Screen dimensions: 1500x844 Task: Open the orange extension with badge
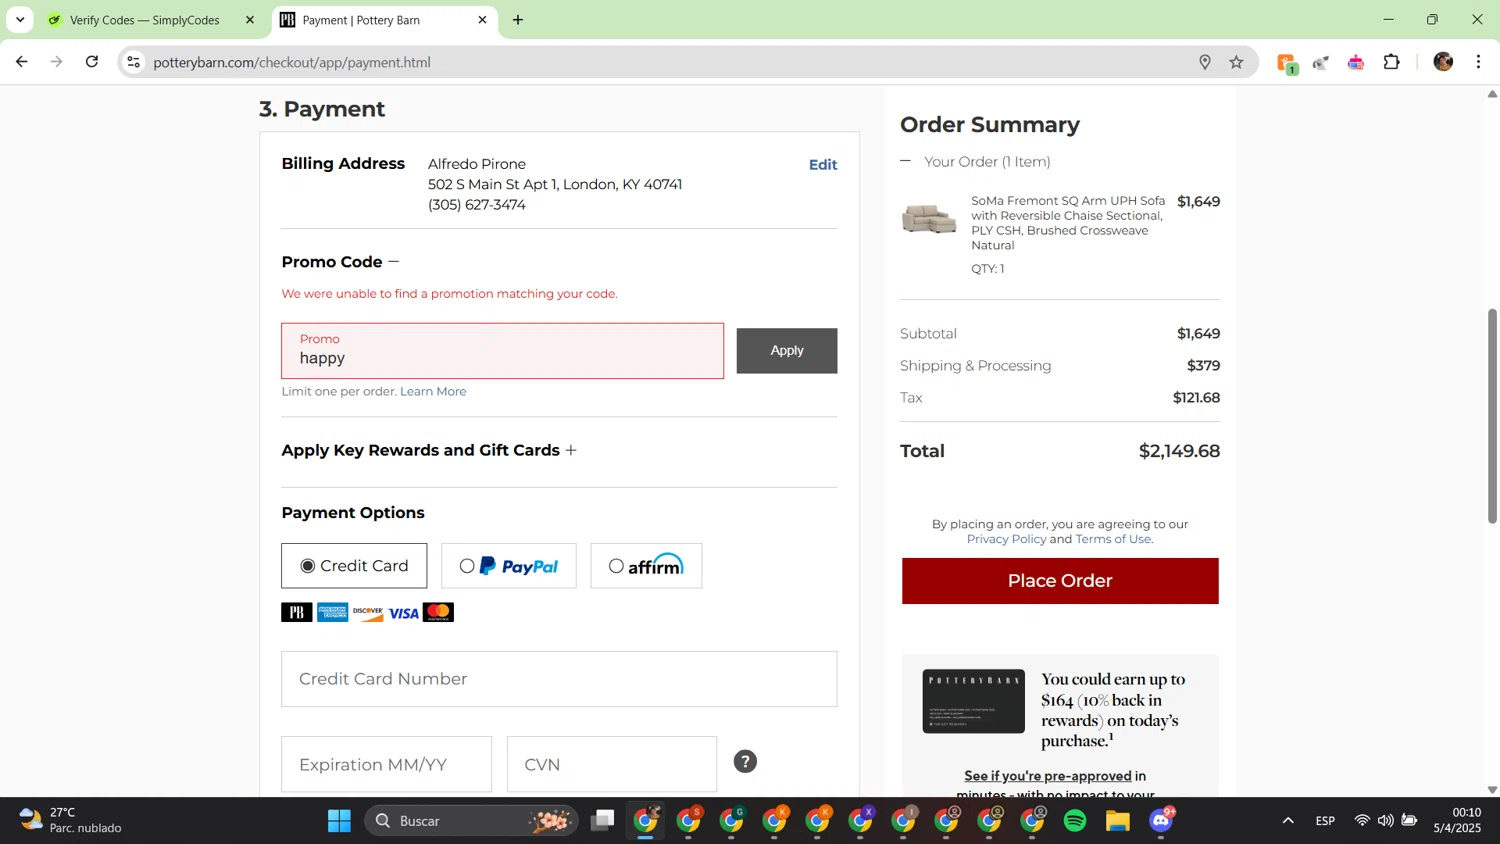point(1287,63)
